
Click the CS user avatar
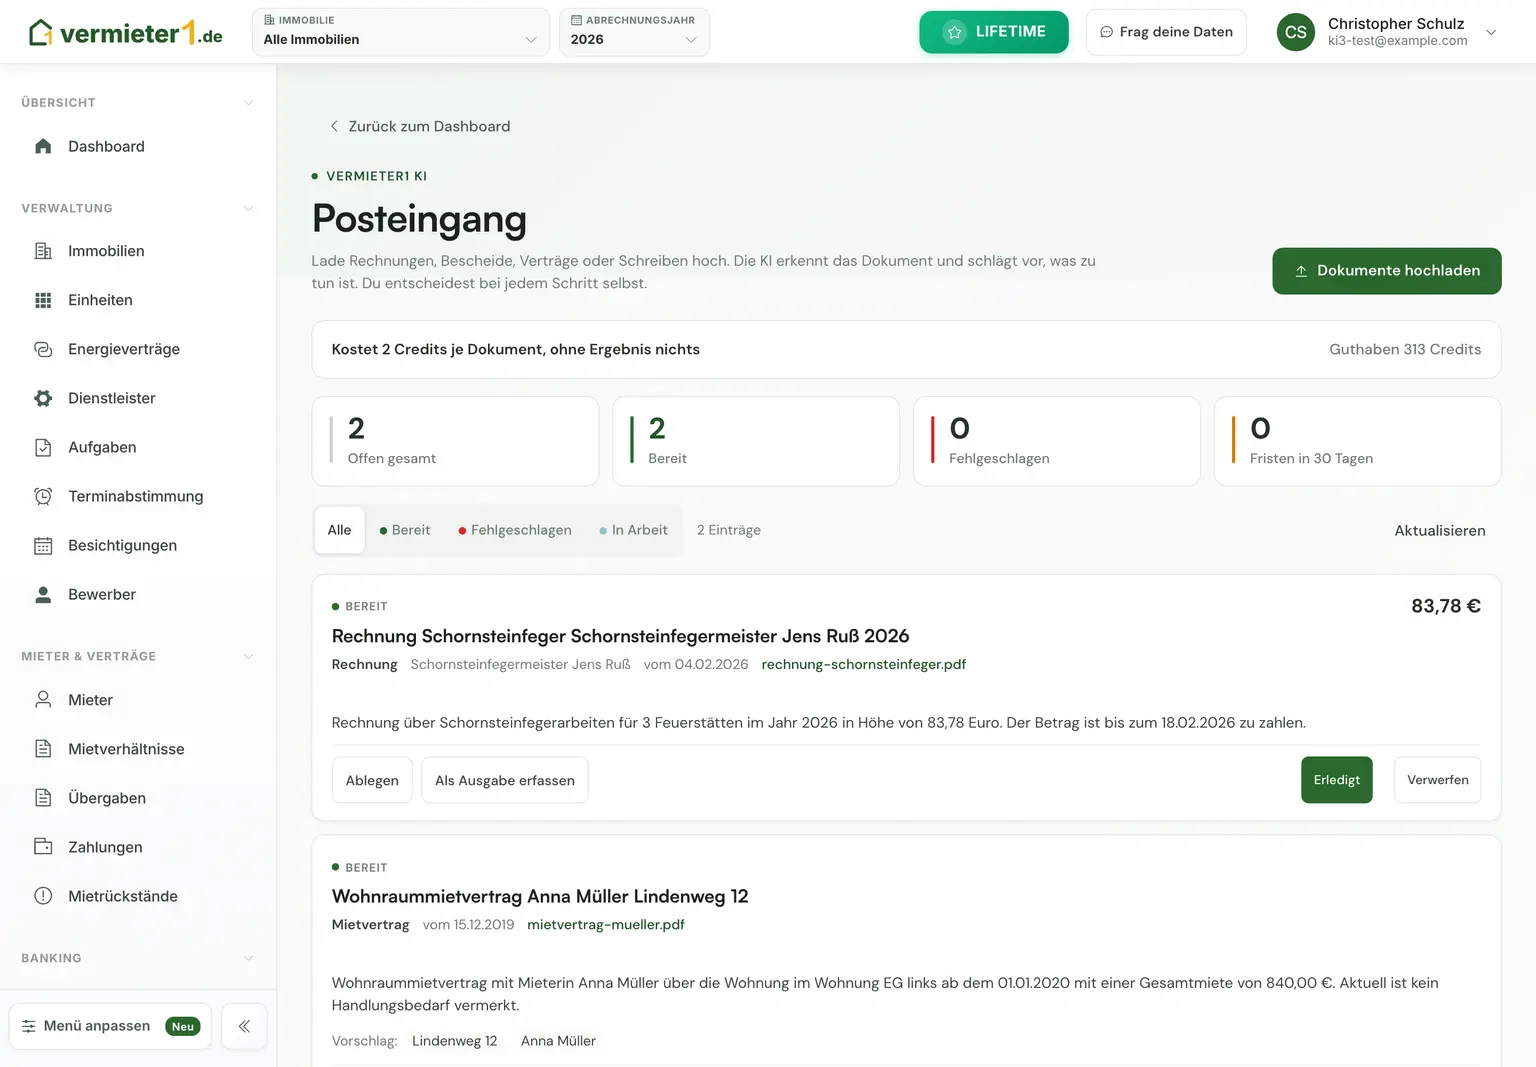(x=1296, y=32)
